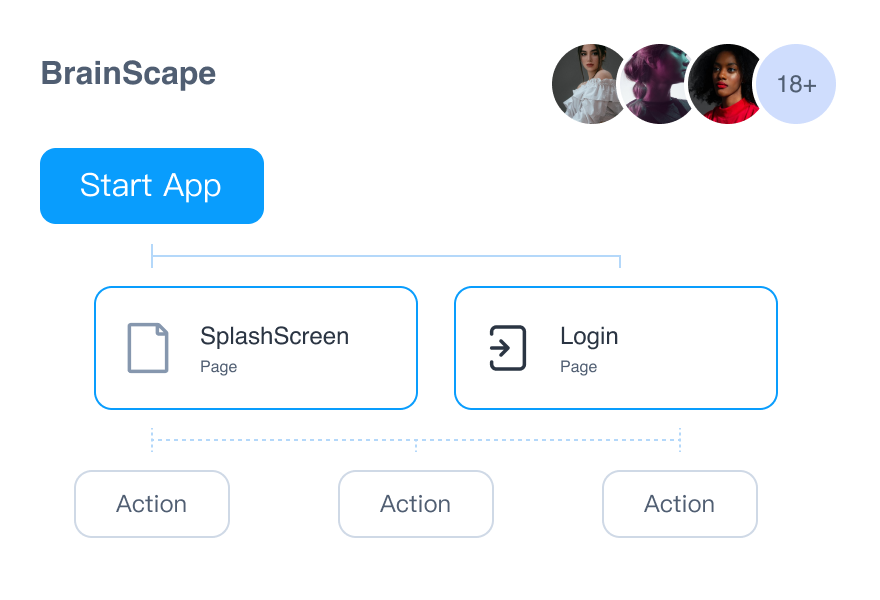Click the middle Action button

pos(416,504)
